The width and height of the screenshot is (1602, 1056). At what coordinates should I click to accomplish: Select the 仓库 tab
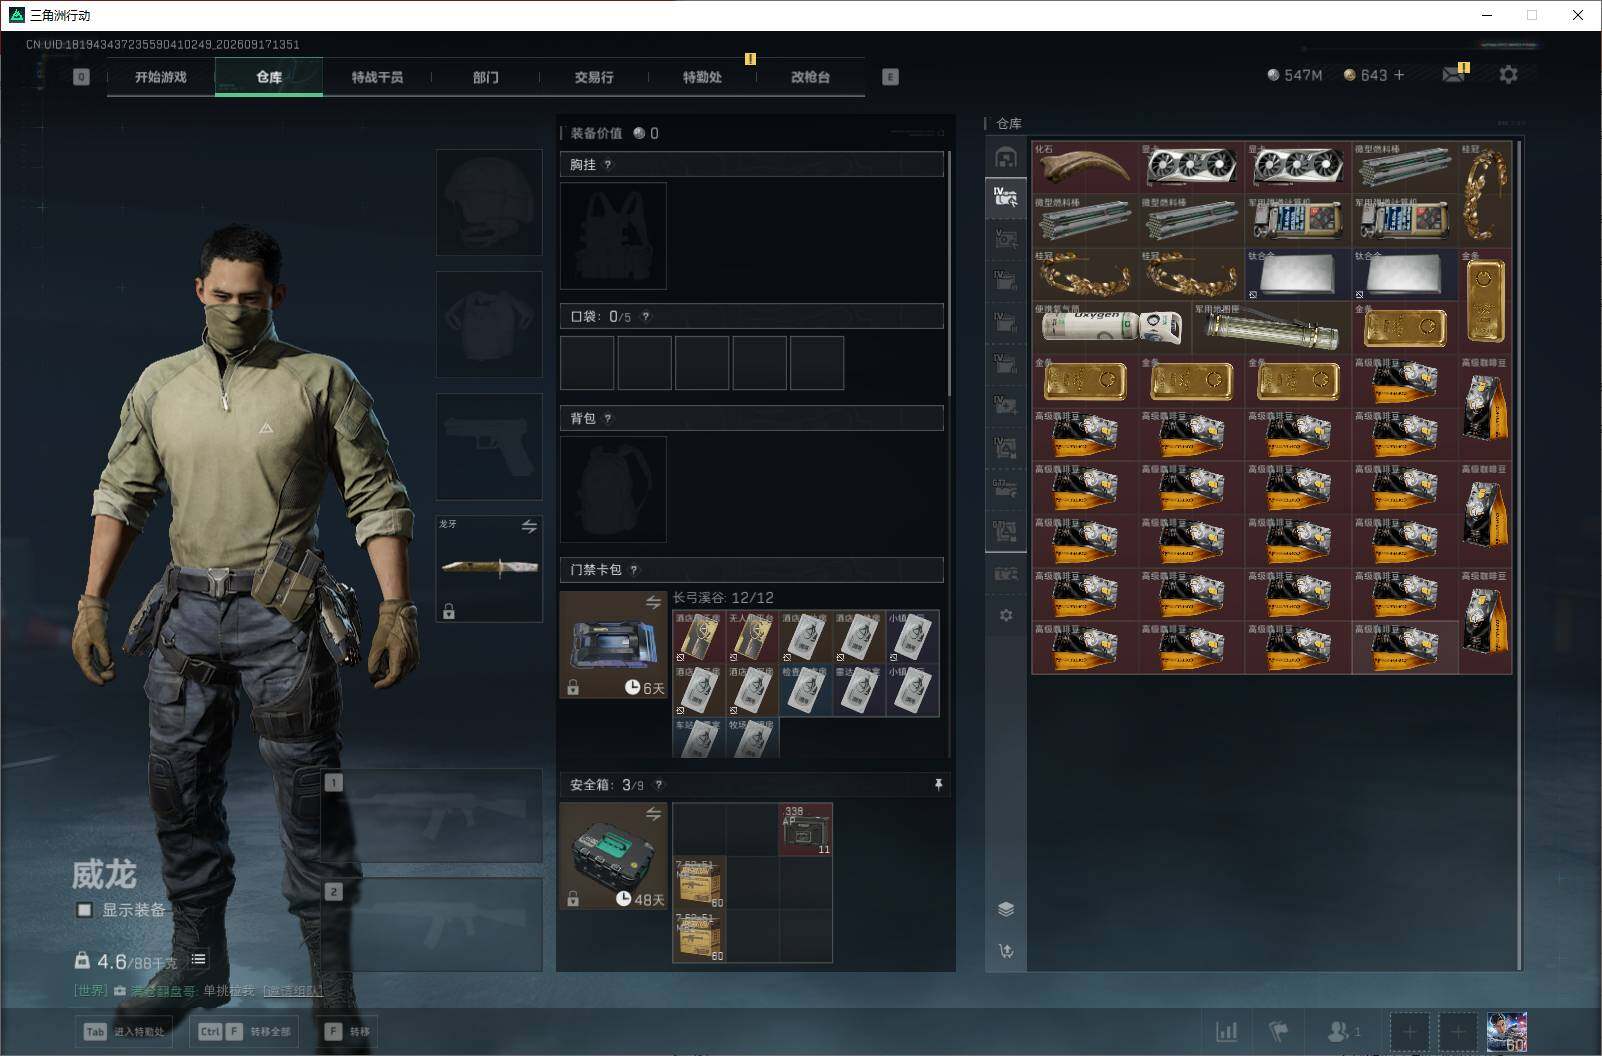tap(269, 77)
